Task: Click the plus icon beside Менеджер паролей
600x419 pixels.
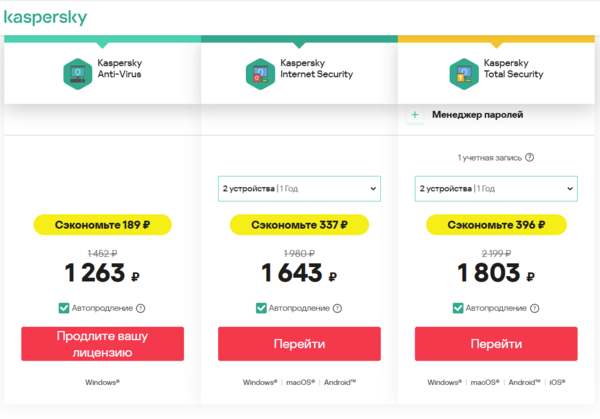Action: coord(416,115)
